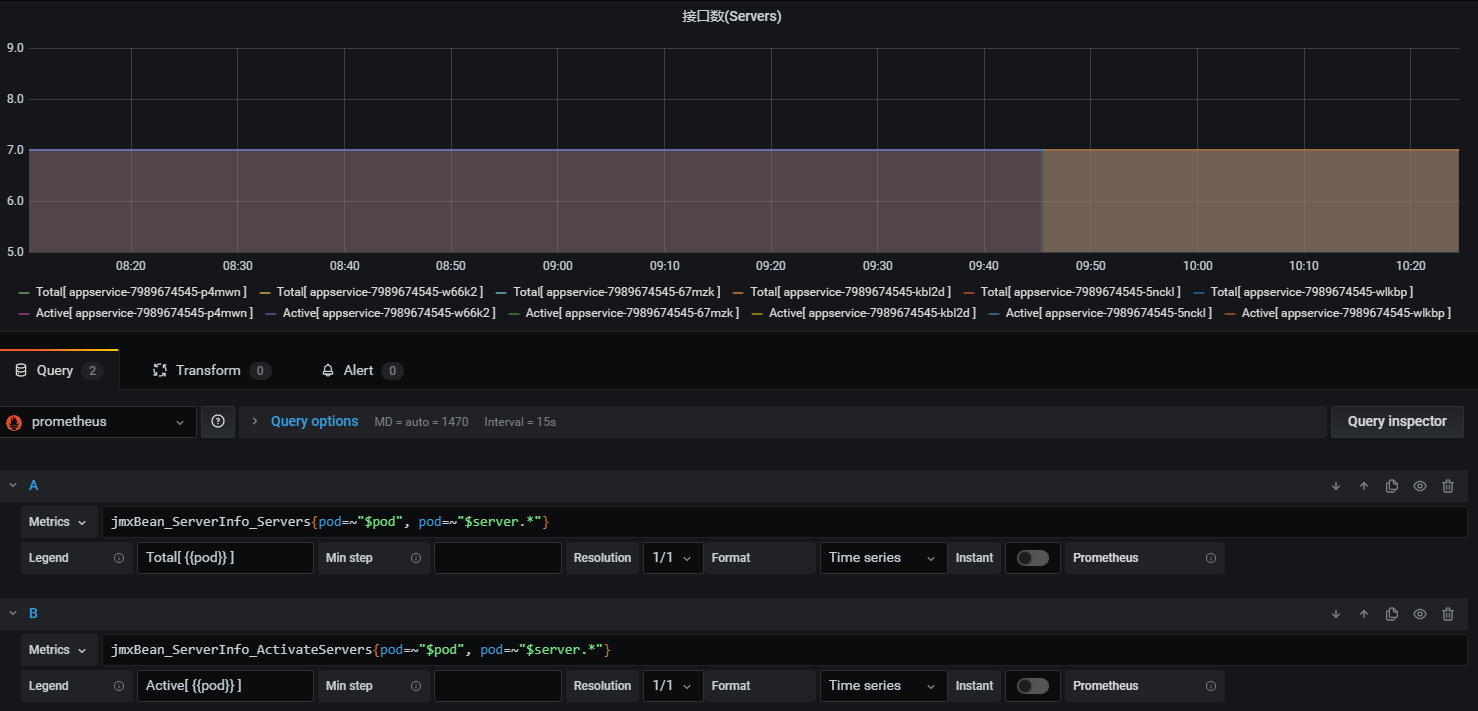
Task: Click the Prometheus data source logo
Action: [14, 422]
